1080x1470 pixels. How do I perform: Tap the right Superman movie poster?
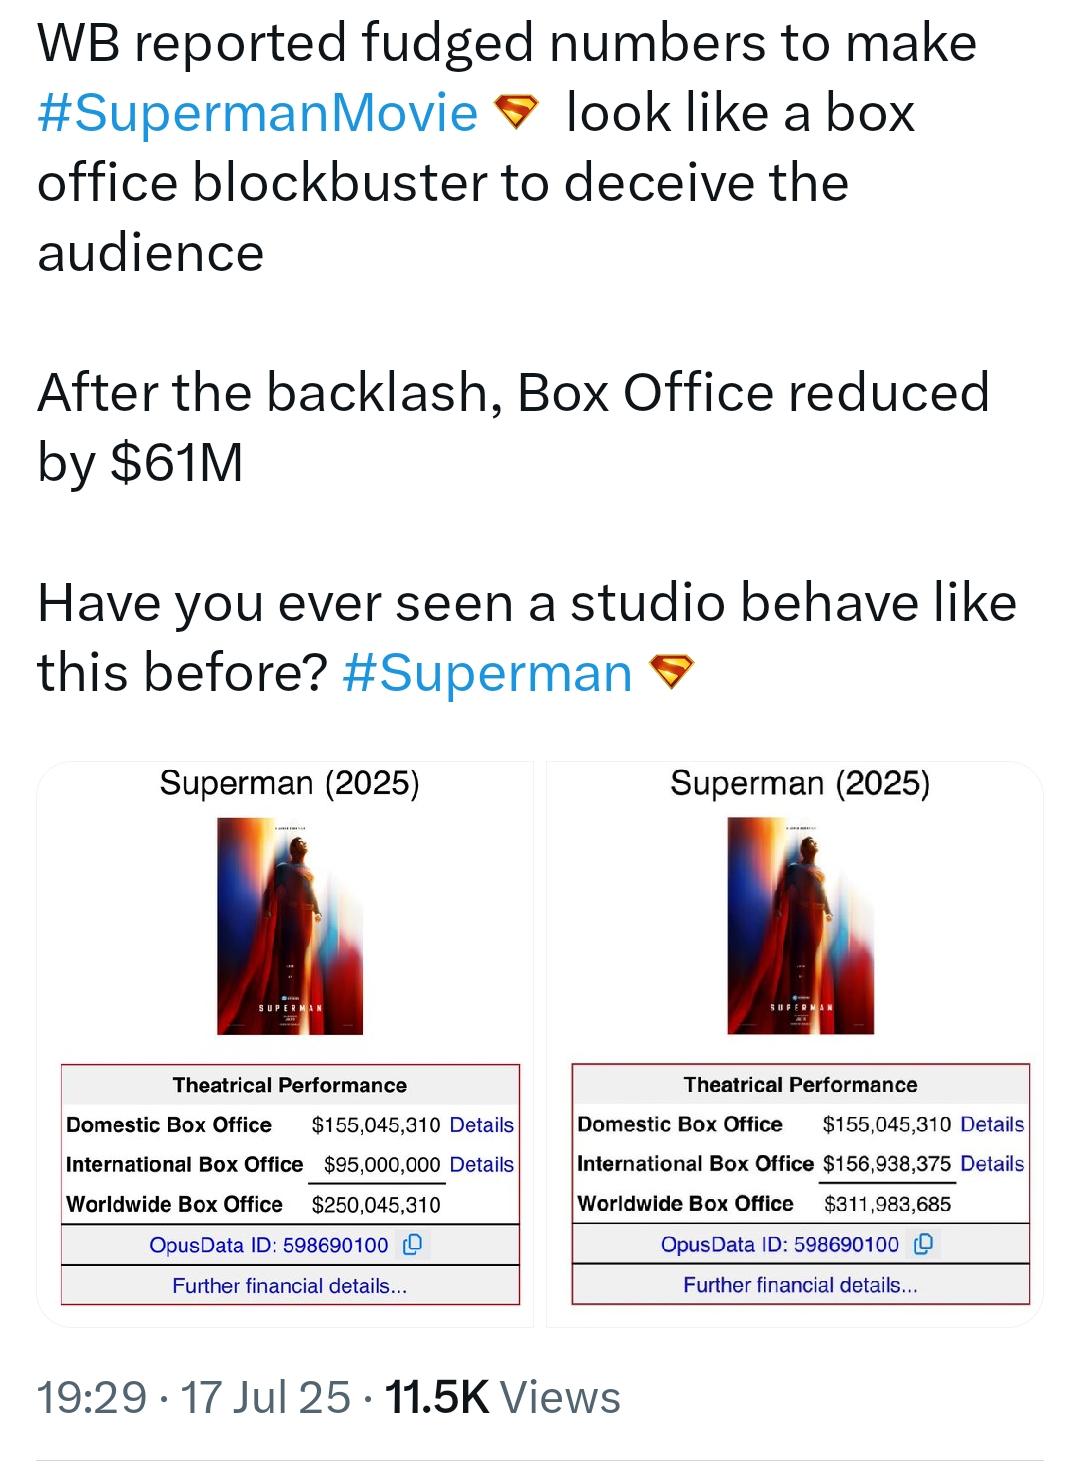(x=801, y=925)
